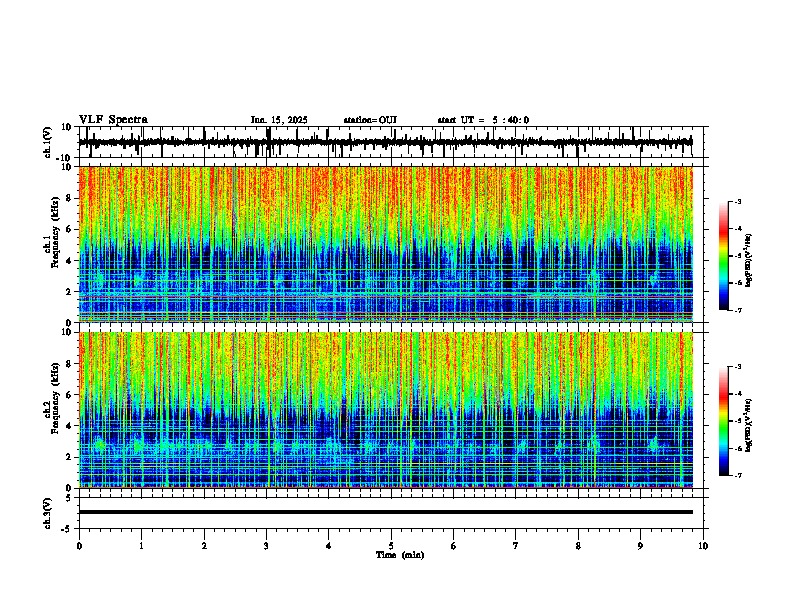
Task: Click the 2 tick label on Time axis
Action: tap(204, 546)
